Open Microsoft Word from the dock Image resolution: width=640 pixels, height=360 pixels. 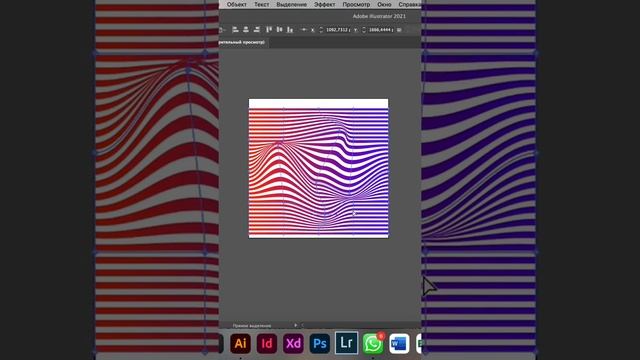coord(399,343)
